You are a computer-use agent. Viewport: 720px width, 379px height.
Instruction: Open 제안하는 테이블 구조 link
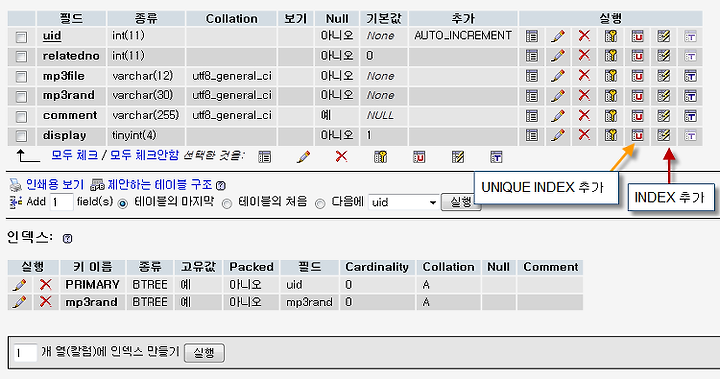160,185
